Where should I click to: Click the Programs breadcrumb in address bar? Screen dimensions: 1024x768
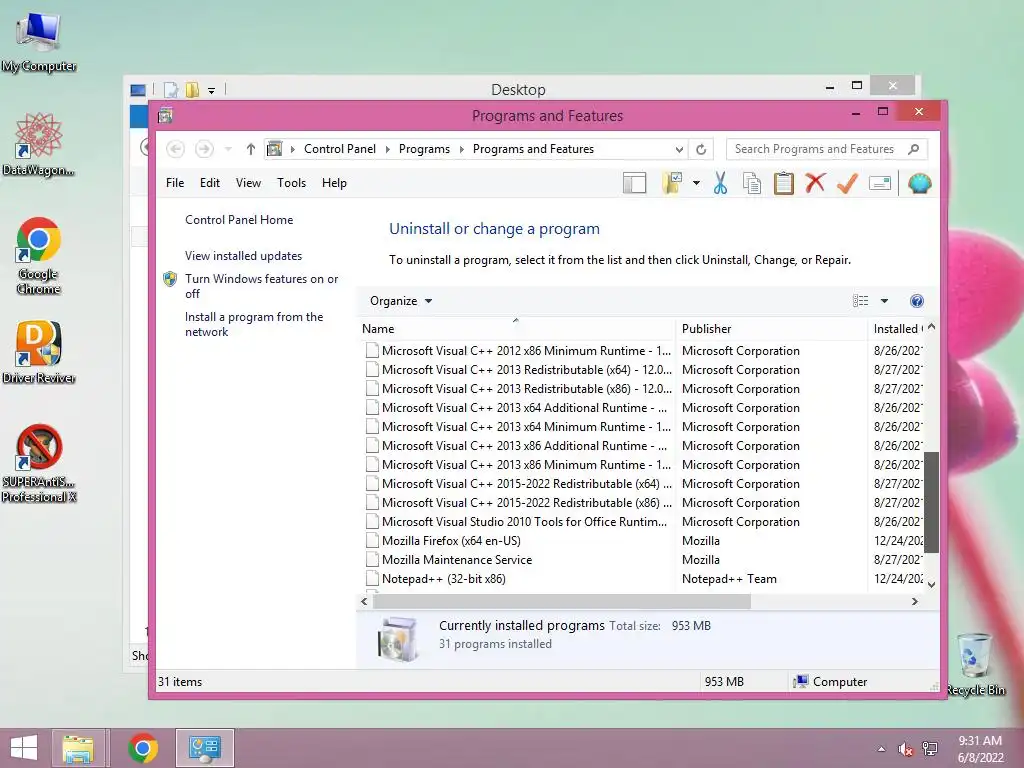point(424,150)
